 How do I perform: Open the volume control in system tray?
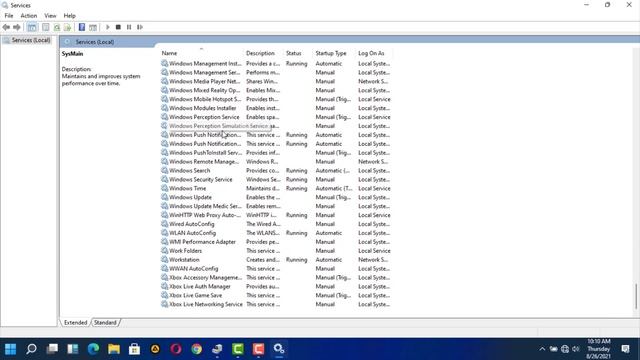pos(576,349)
